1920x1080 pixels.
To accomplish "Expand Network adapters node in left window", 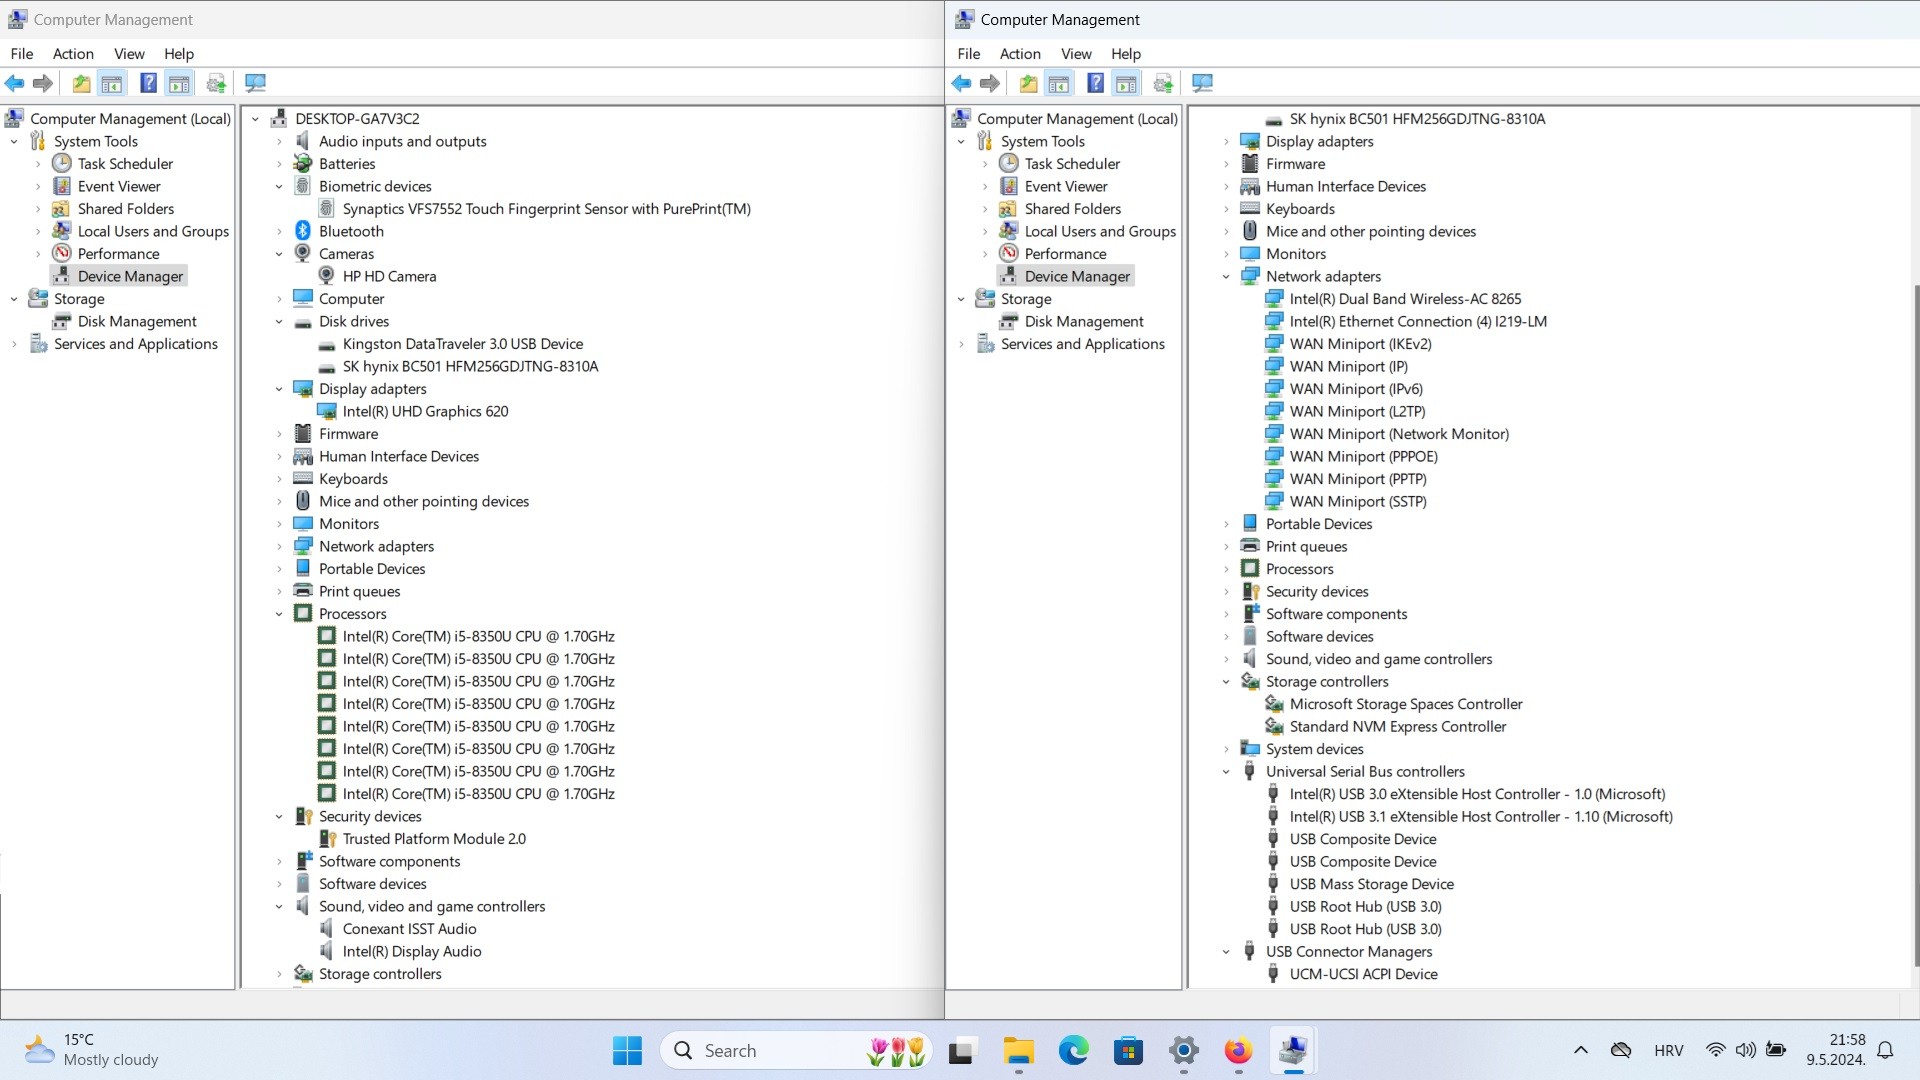I will click(x=280, y=547).
